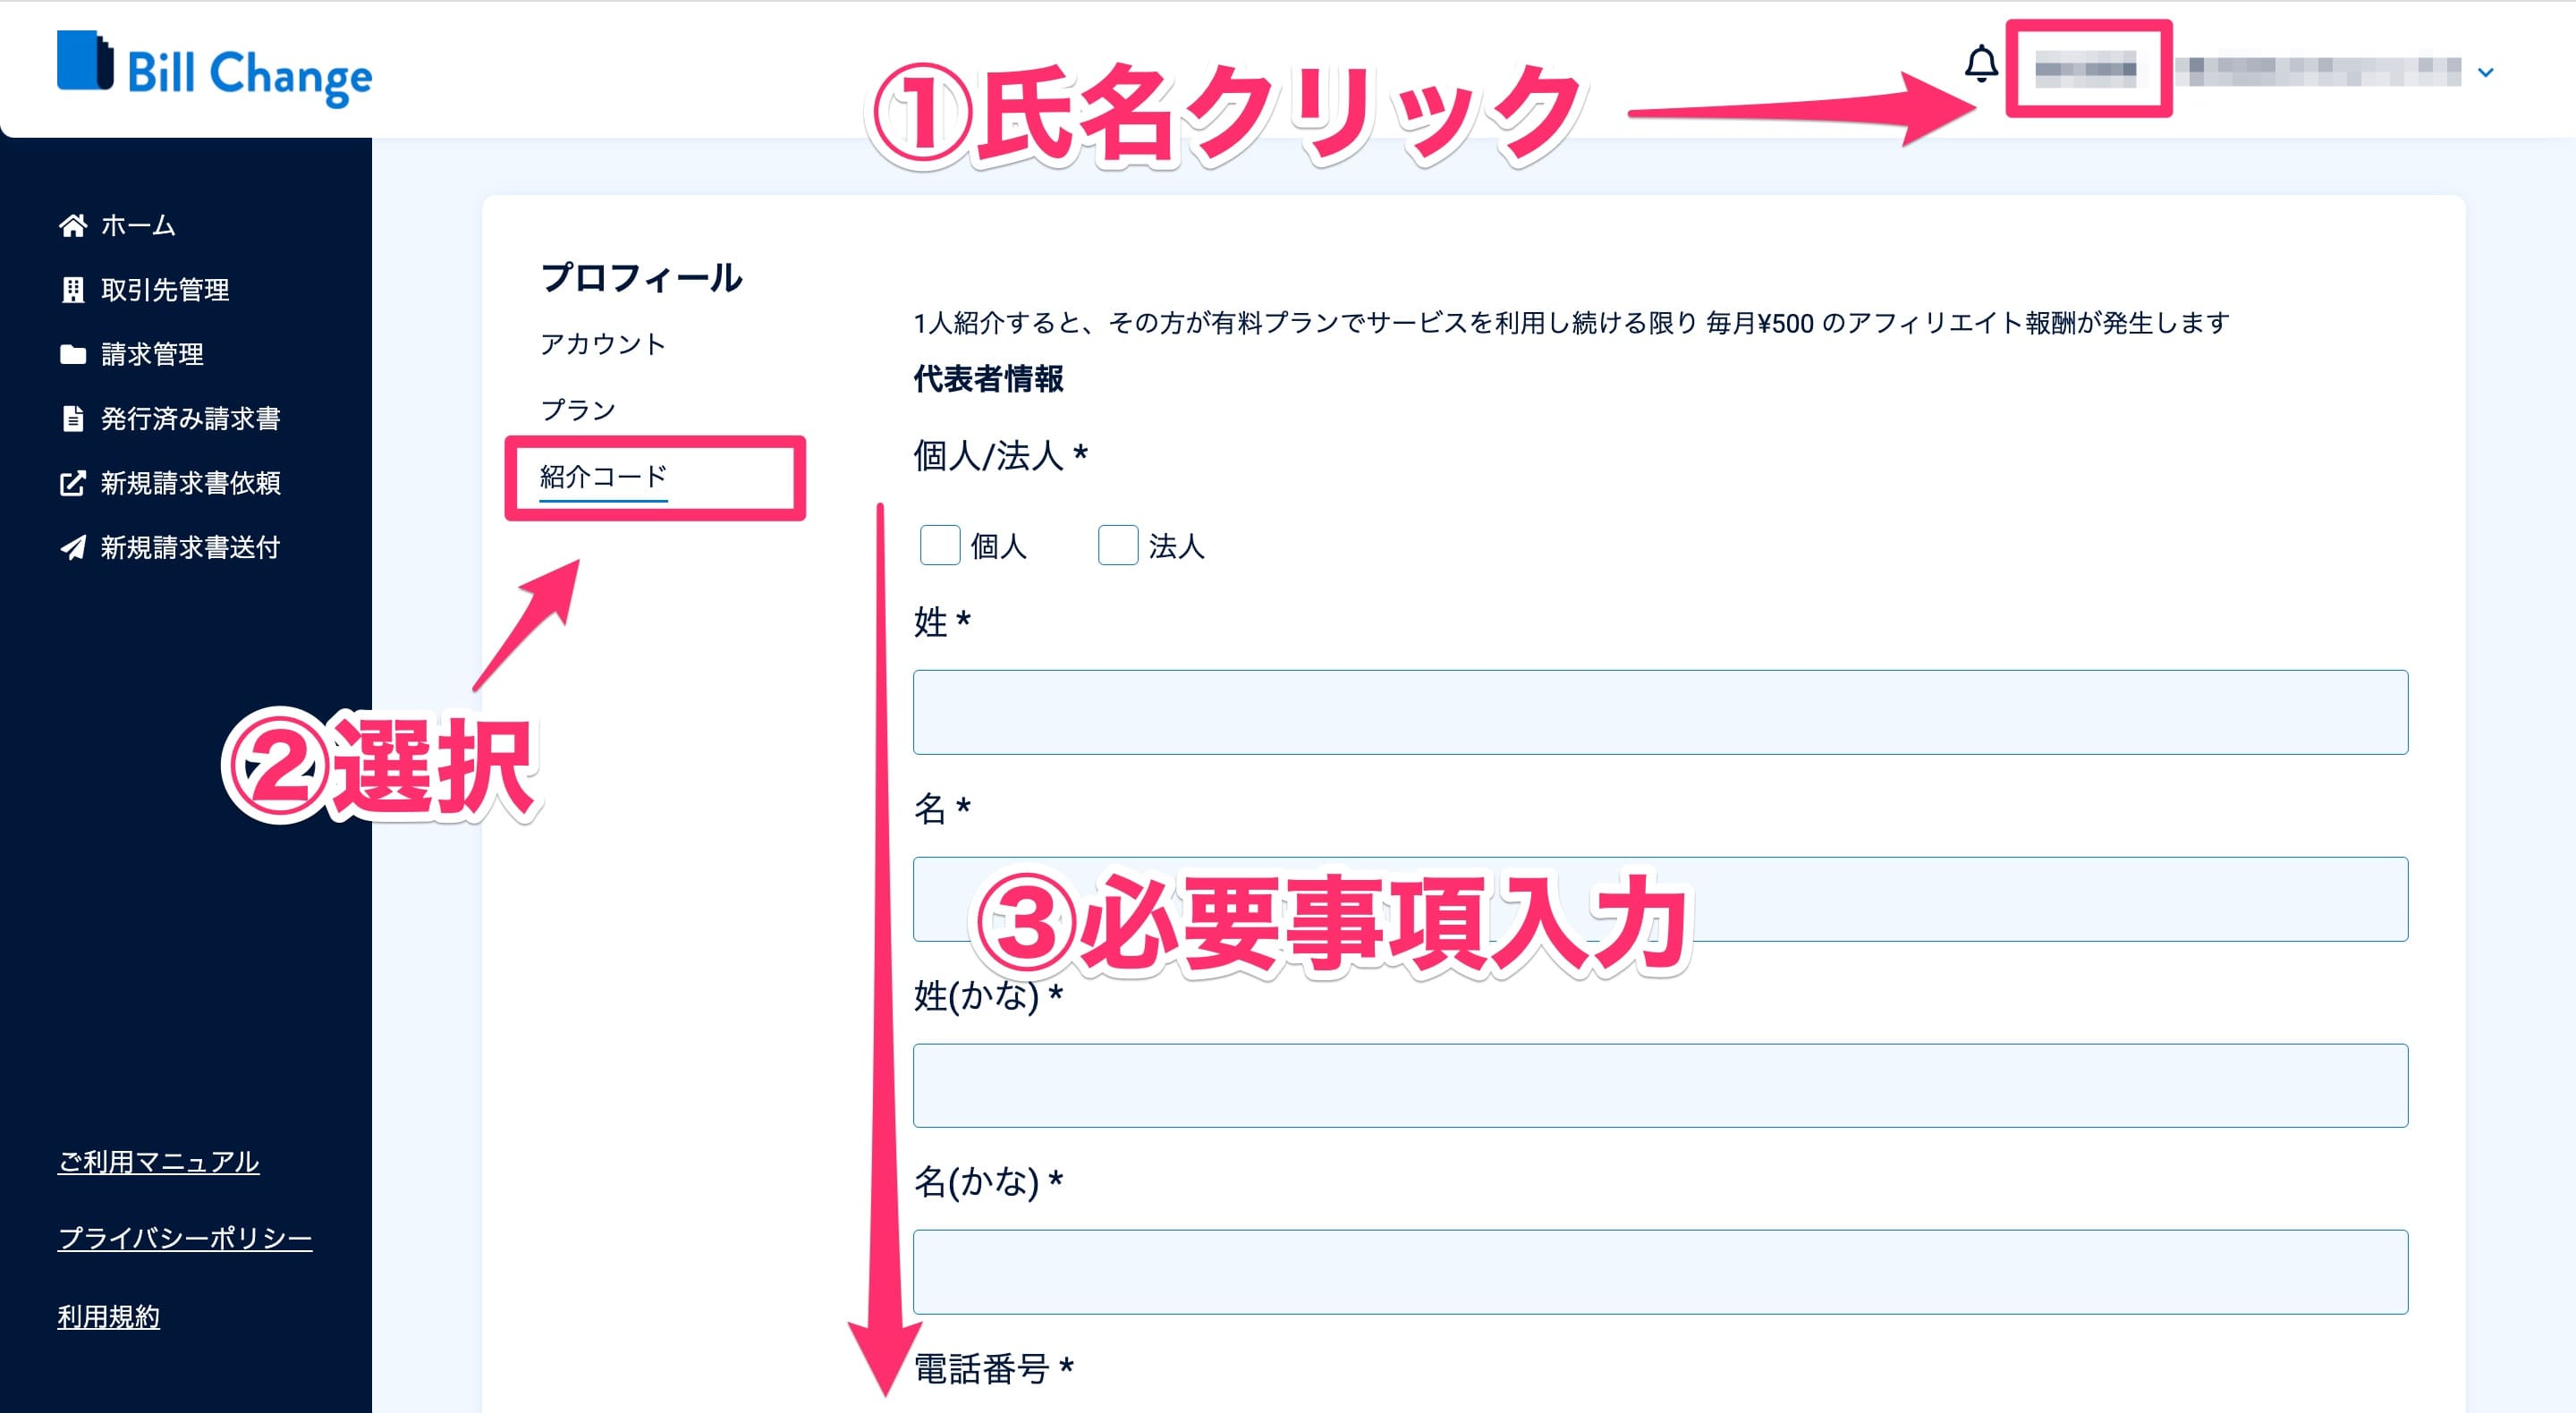Image resolution: width=2576 pixels, height=1413 pixels.
Task: Click the building icon for 取引先管理
Action: point(73,290)
